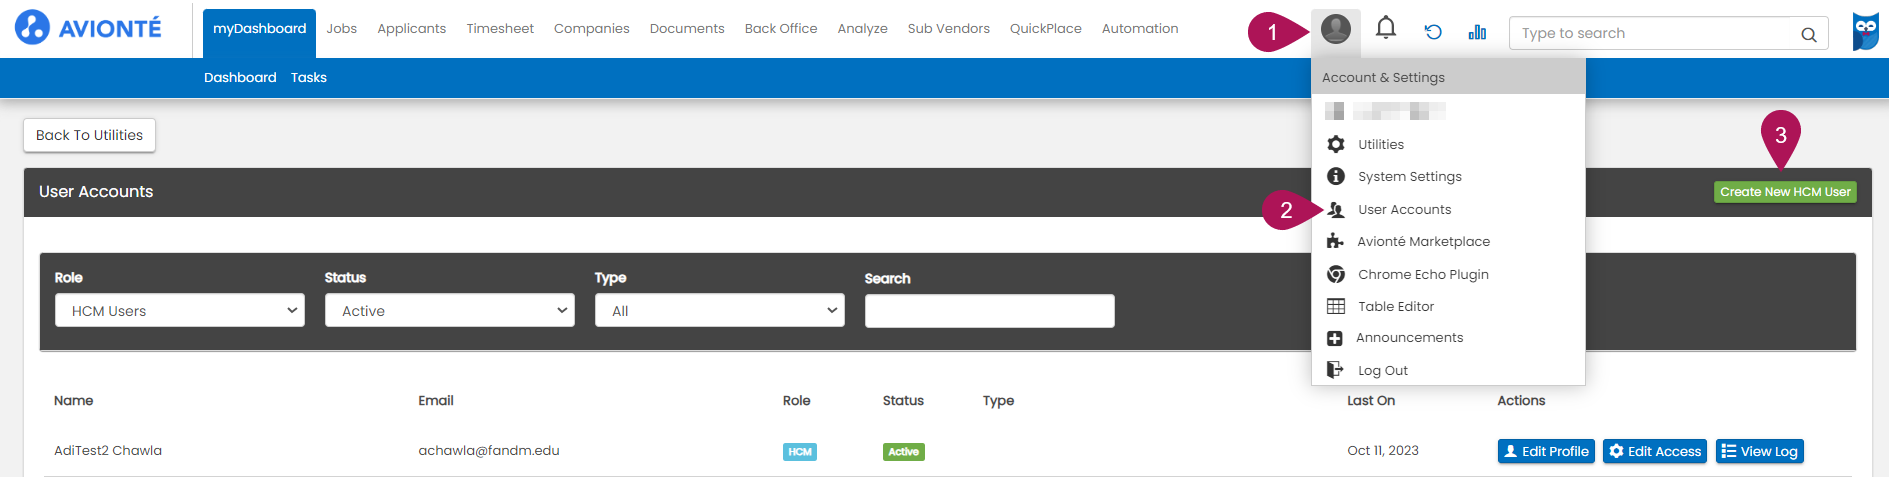This screenshot has height=477, width=1889.
Task: Open the Role dropdown showing HCM Users
Action: (x=180, y=311)
